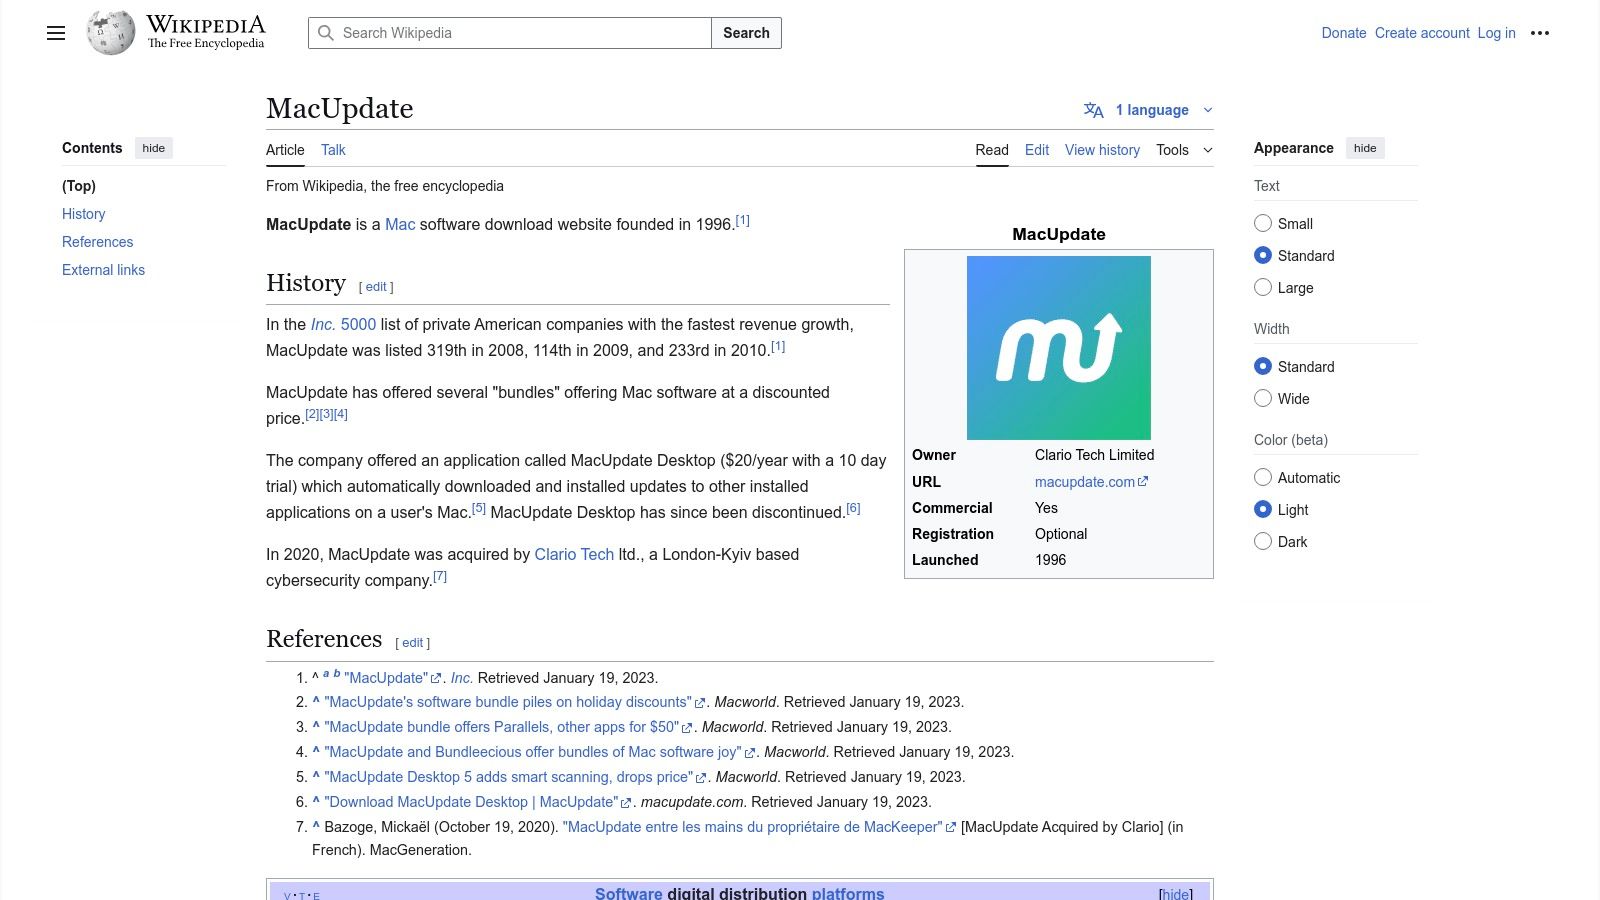1600x900 pixels.
Task: Open the Inc. 5000 link
Action: (343, 325)
